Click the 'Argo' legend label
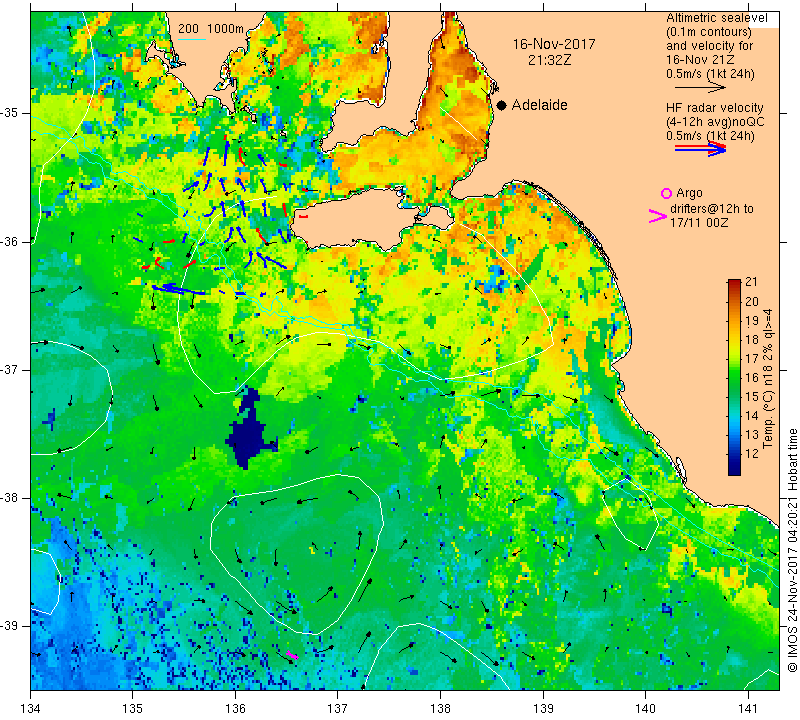The height and width of the screenshot is (720, 800). click(x=689, y=193)
